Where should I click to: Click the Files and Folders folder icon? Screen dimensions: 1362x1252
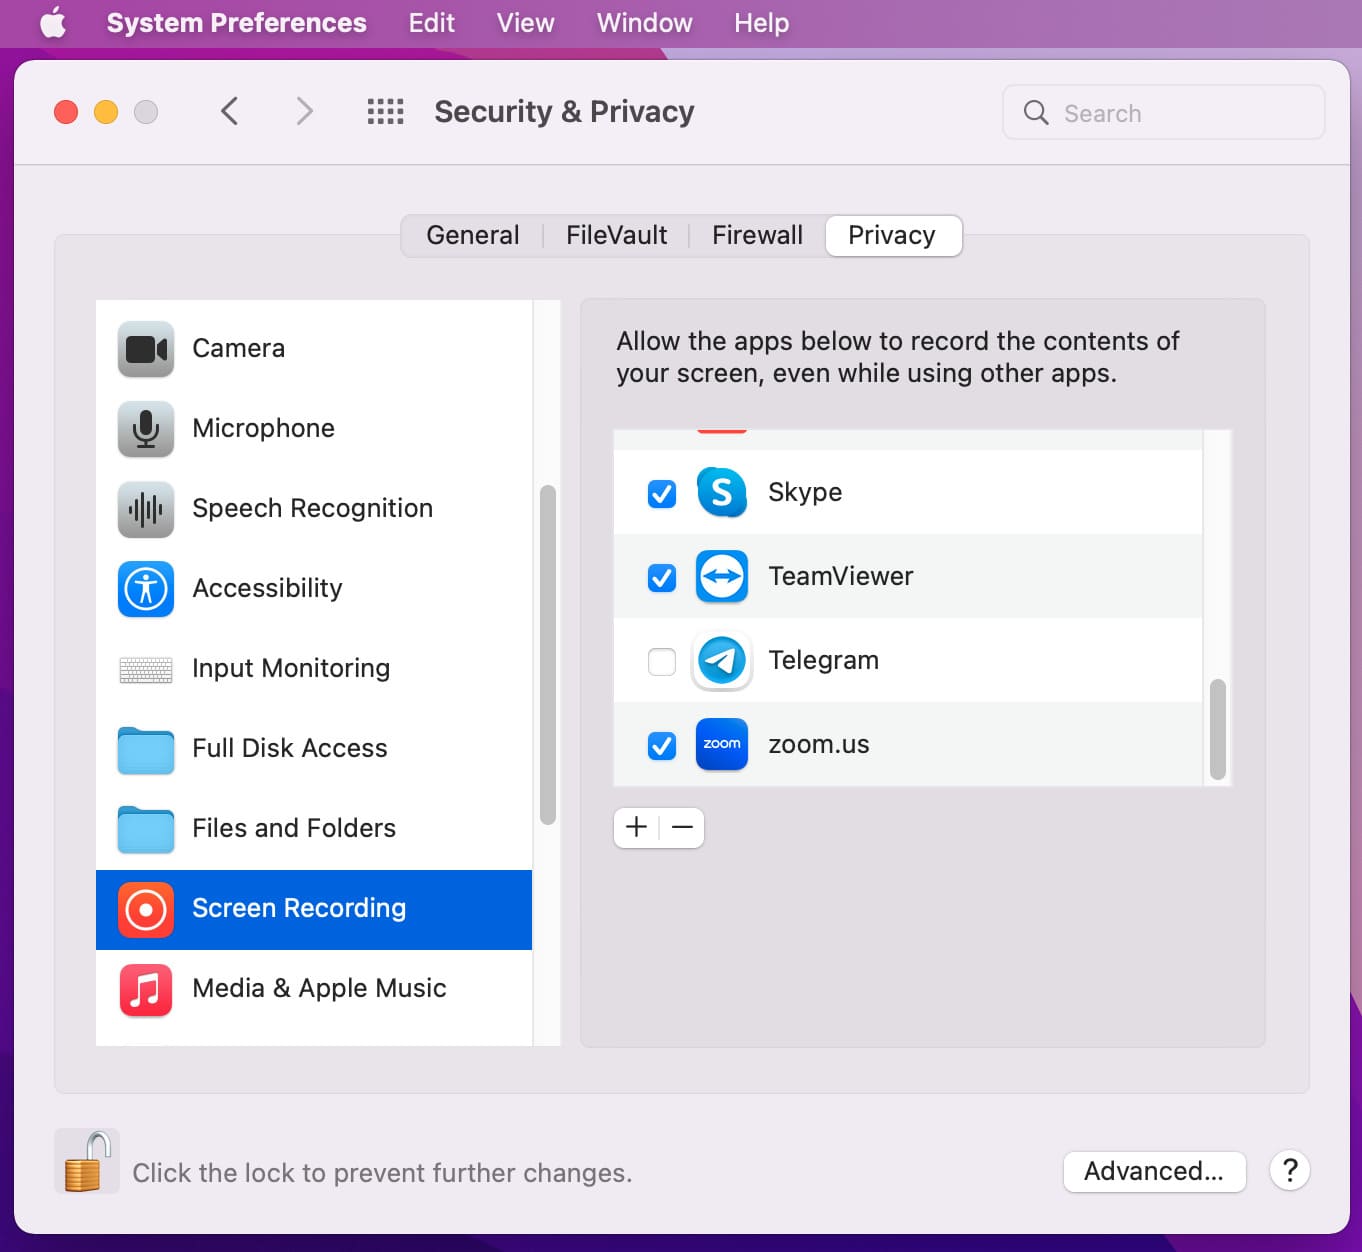pos(146,829)
